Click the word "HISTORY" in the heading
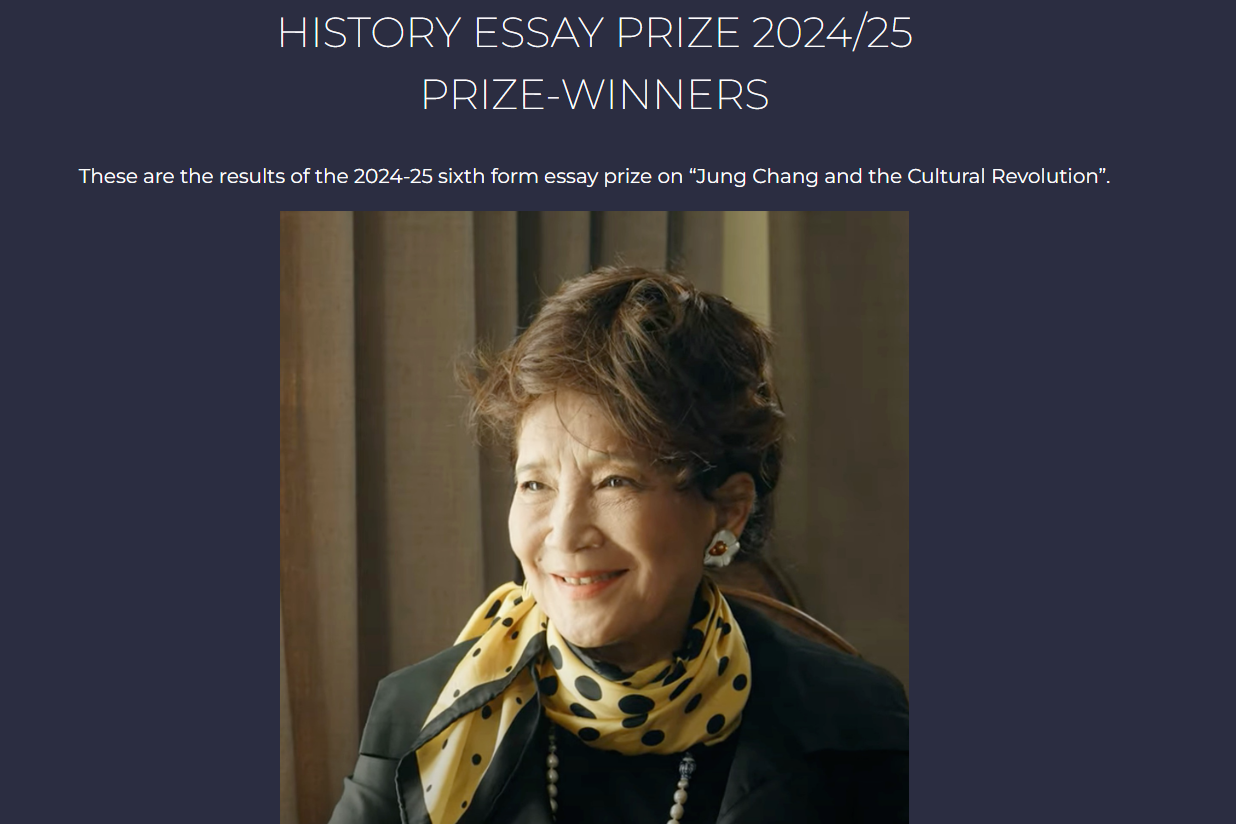The height and width of the screenshot is (824, 1236). coord(369,33)
